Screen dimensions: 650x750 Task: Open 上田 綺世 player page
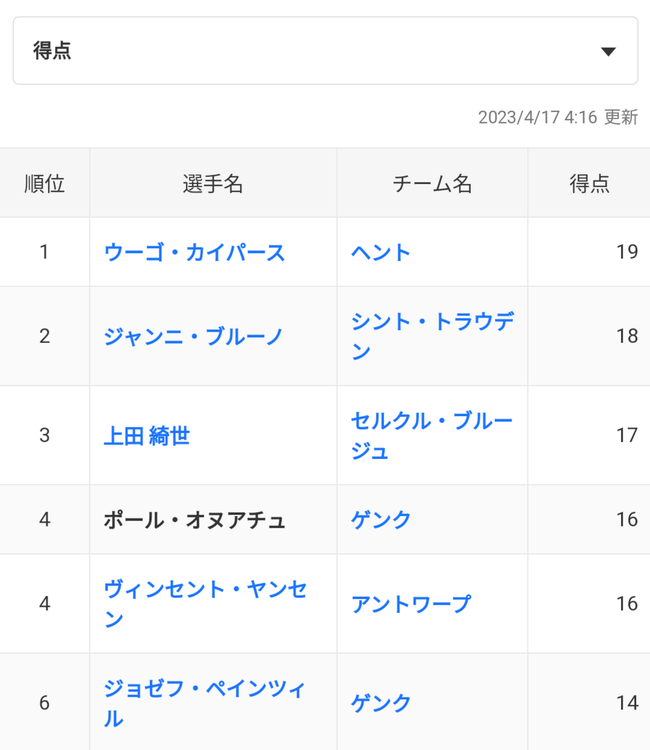coord(147,436)
